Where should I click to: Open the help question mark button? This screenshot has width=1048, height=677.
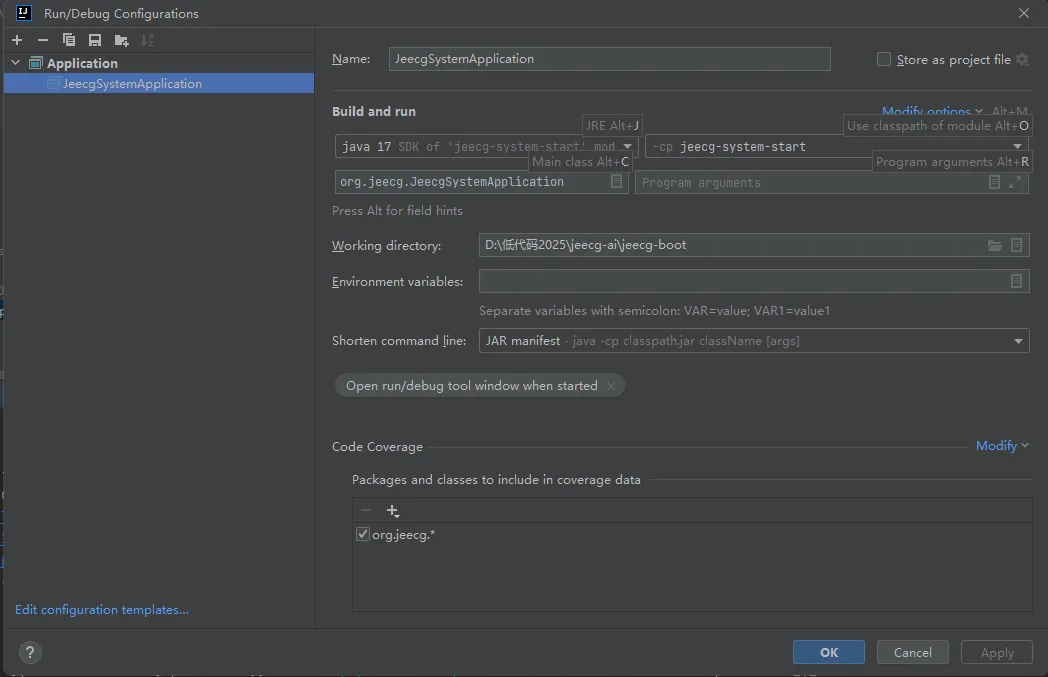pos(30,653)
